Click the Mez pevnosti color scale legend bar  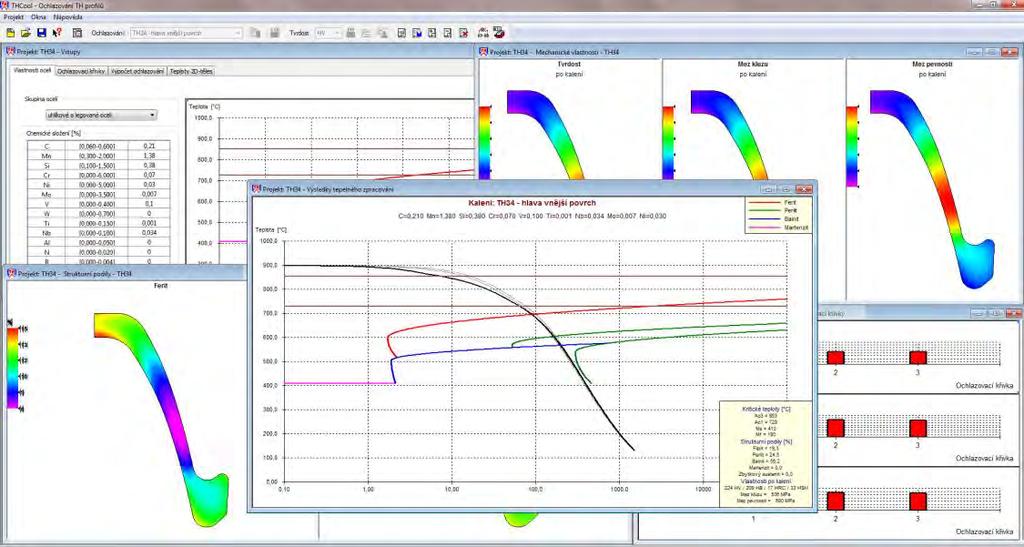[852, 146]
